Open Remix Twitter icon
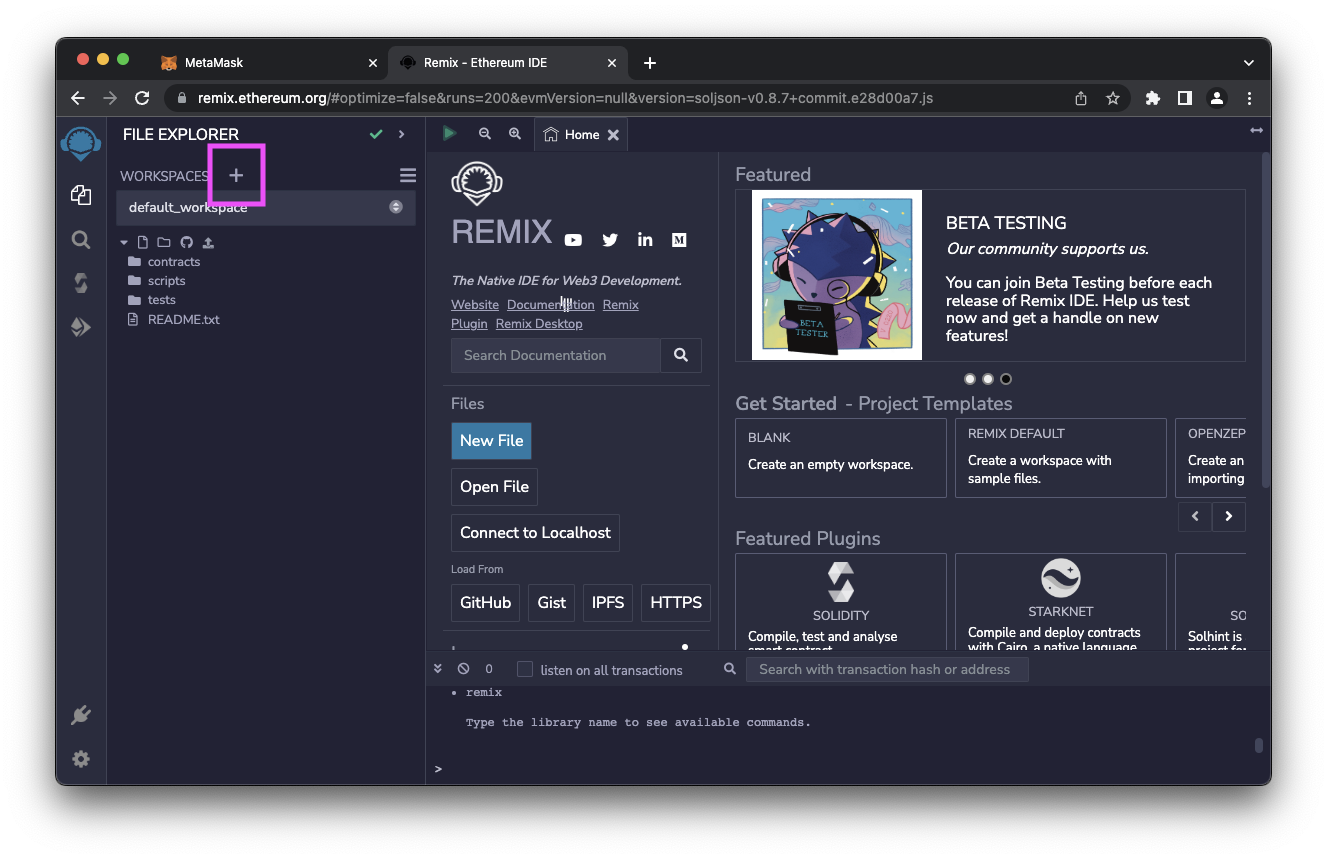1327x859 pixels. [x=610, y=240]
